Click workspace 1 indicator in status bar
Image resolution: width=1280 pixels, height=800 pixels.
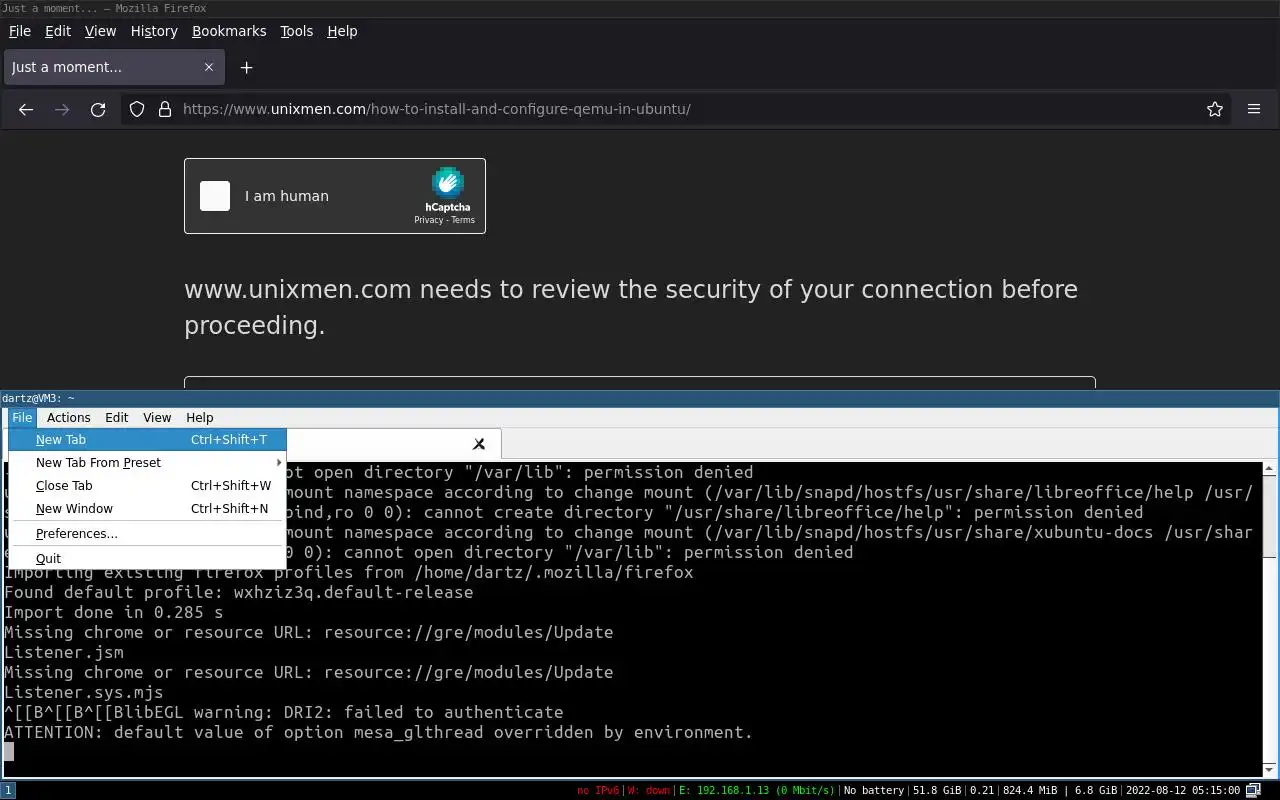(7, 790)
